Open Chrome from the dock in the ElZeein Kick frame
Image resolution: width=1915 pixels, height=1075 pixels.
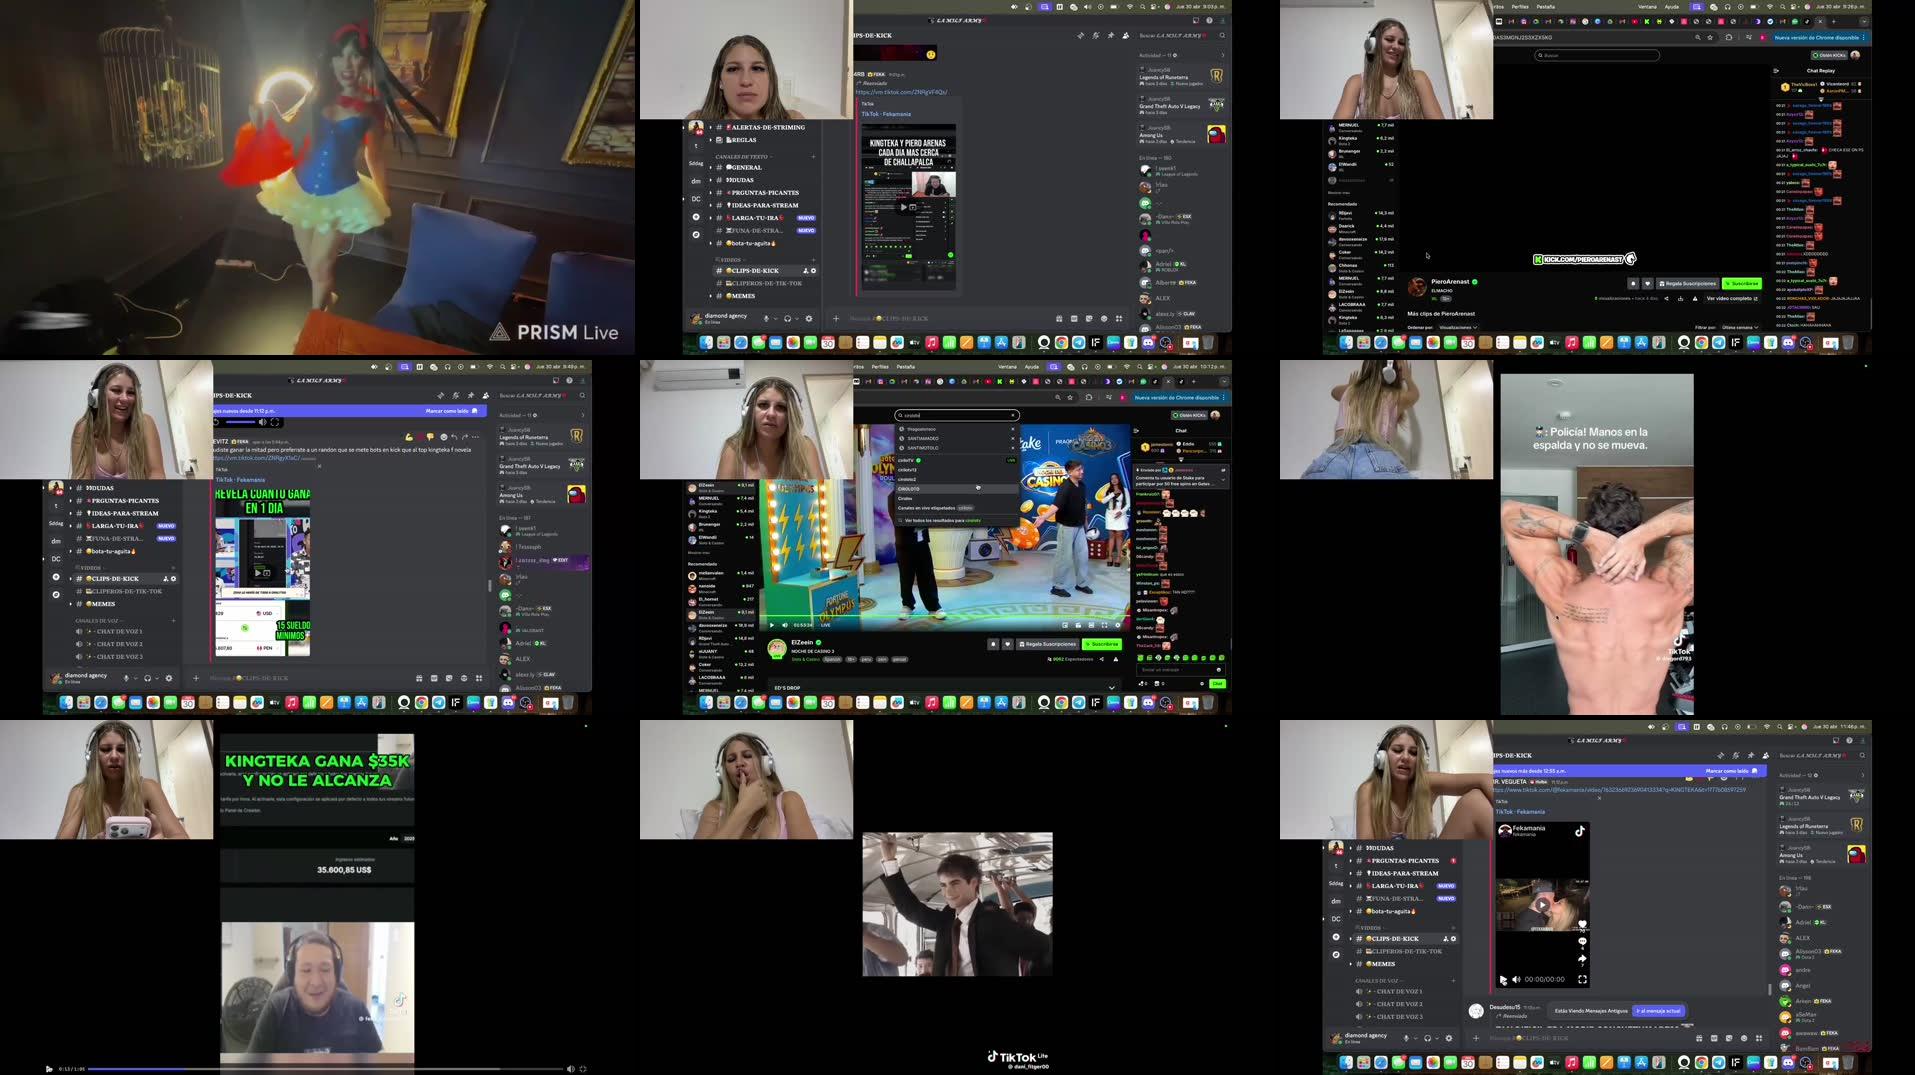(x=1061, y=703)
